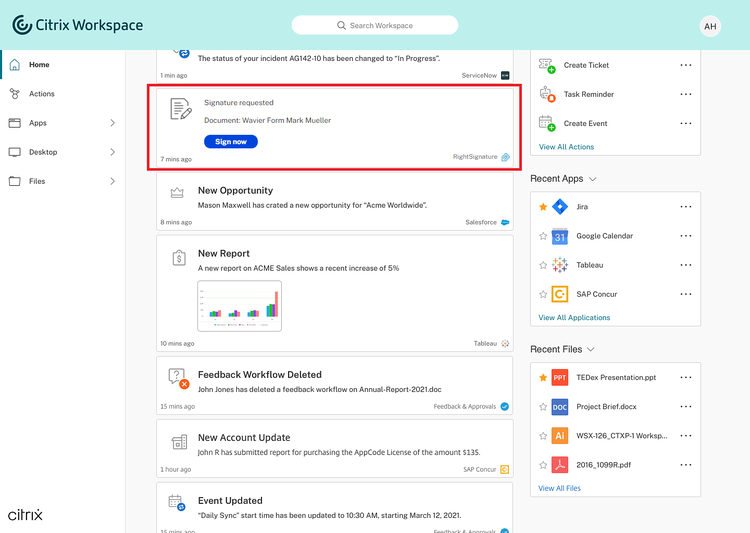Viewport: 750px width, 533px height.
Task: Click the PPT file icon for TEDex Presentation
Action: pos(560,378)
